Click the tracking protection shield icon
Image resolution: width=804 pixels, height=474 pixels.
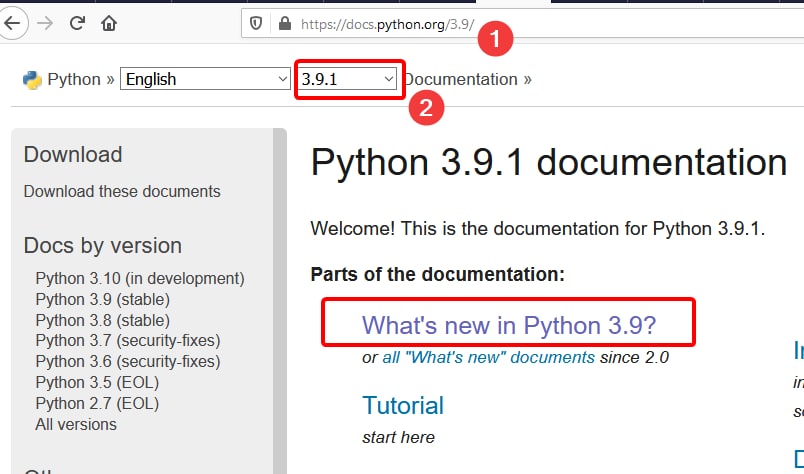point(256,24)
